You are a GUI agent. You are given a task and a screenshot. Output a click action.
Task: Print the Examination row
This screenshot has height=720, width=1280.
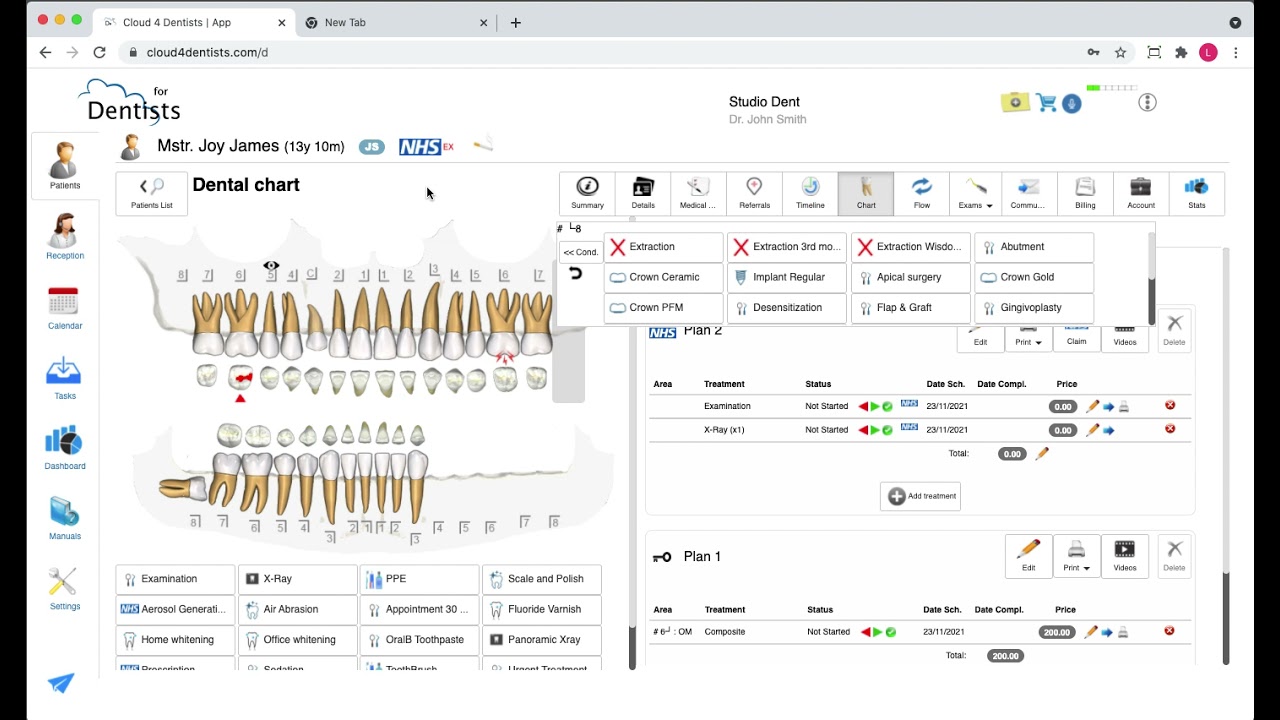(1124, 407)
